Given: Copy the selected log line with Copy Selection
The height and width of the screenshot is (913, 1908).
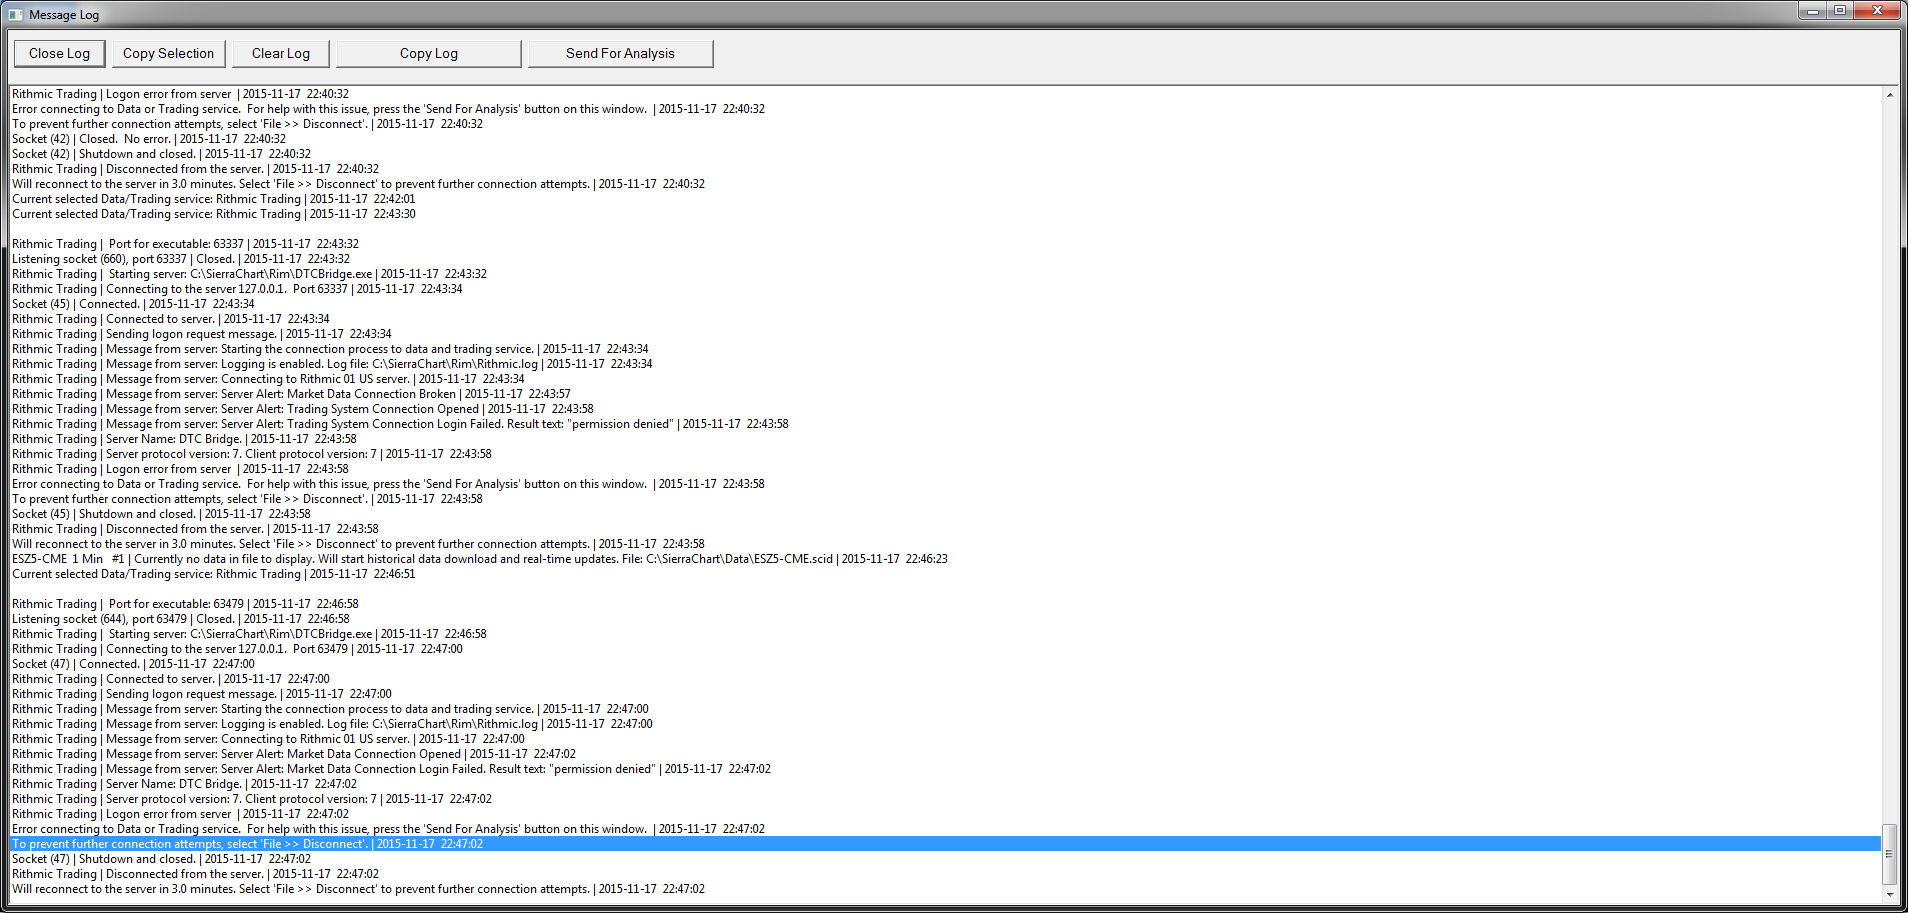Looking at the screenshot, I should pos(168,54).
